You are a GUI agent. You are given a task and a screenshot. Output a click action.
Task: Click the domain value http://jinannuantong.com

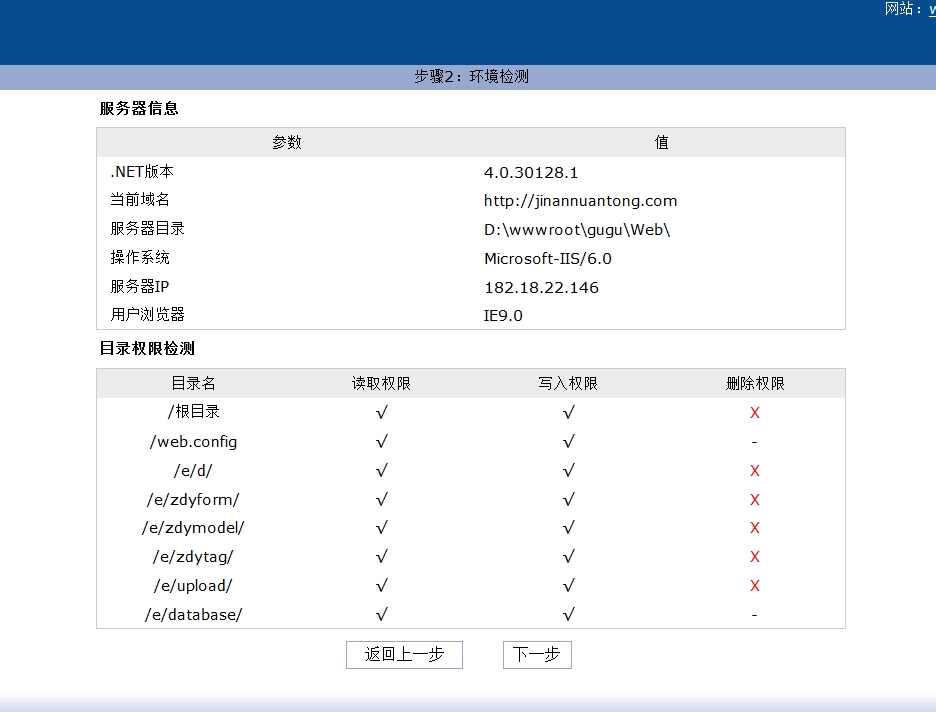coord(580,201)
